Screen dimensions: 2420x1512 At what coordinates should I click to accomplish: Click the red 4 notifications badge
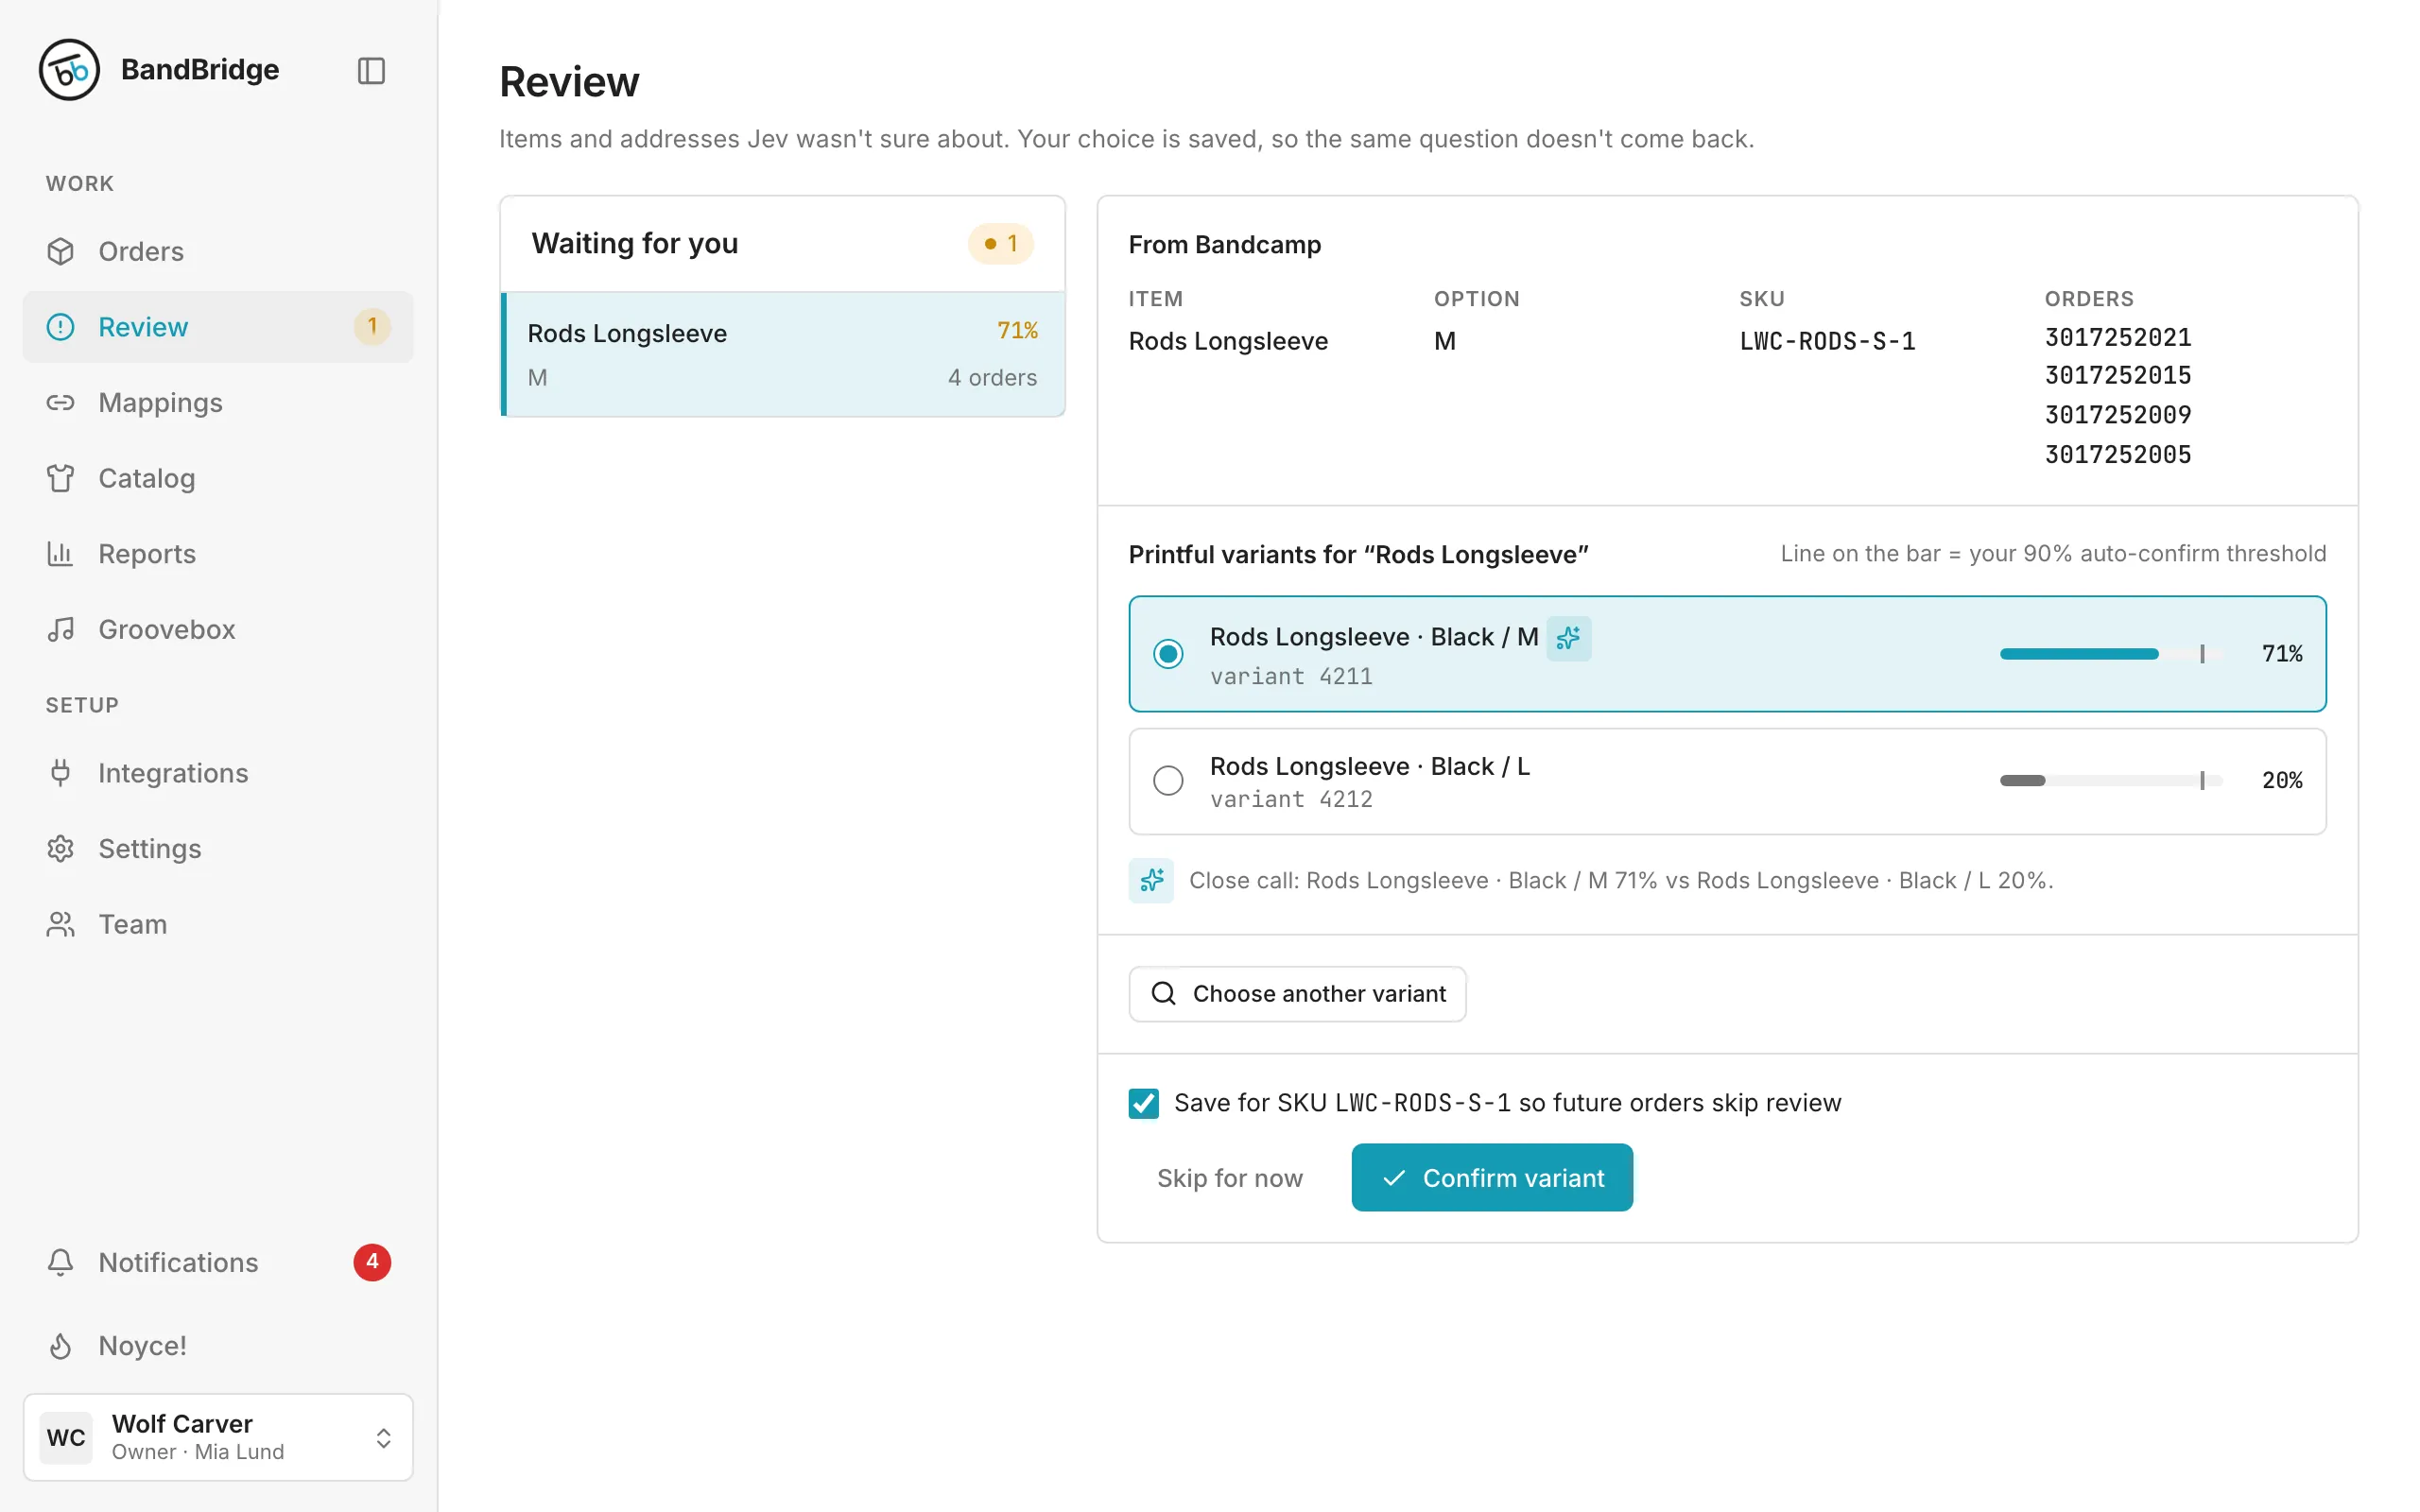click(372, 1262)
